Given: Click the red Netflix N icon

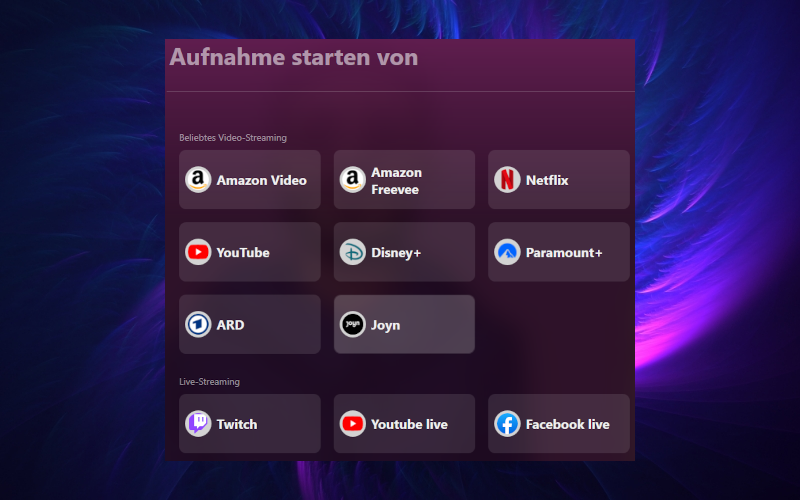Looking at the screenshot, I should coord(507,180).
